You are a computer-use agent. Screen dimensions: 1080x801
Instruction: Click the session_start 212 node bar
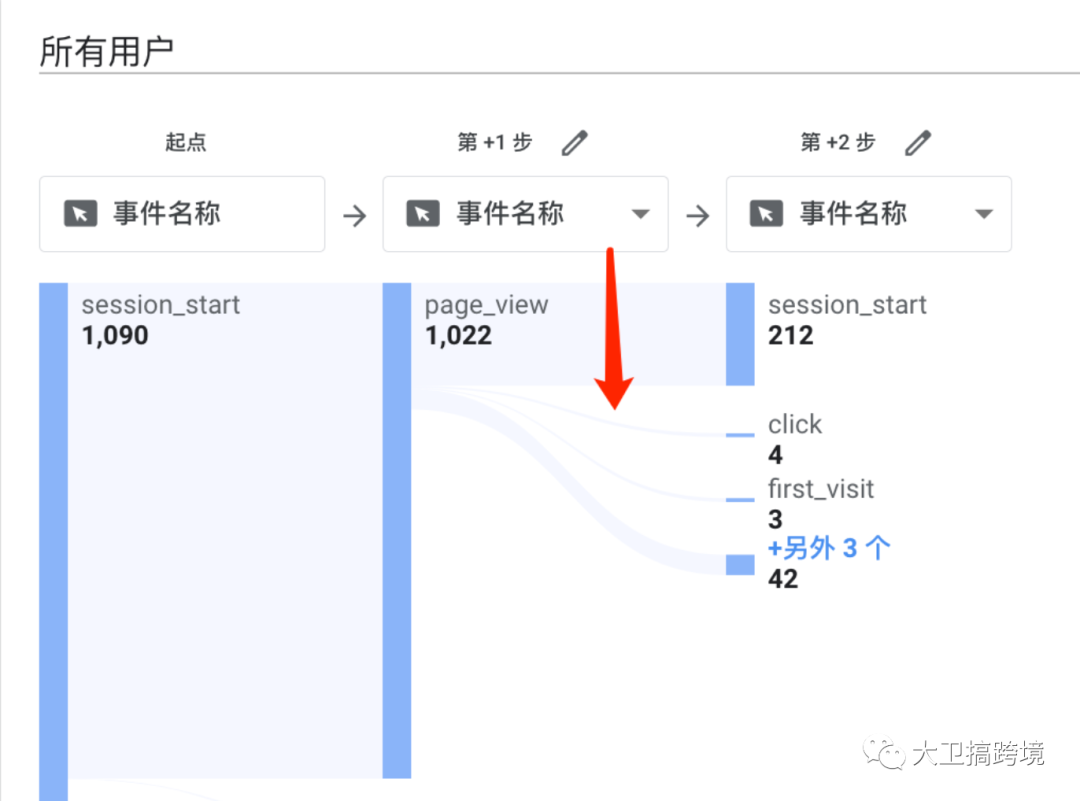click(x=740, y=334)
